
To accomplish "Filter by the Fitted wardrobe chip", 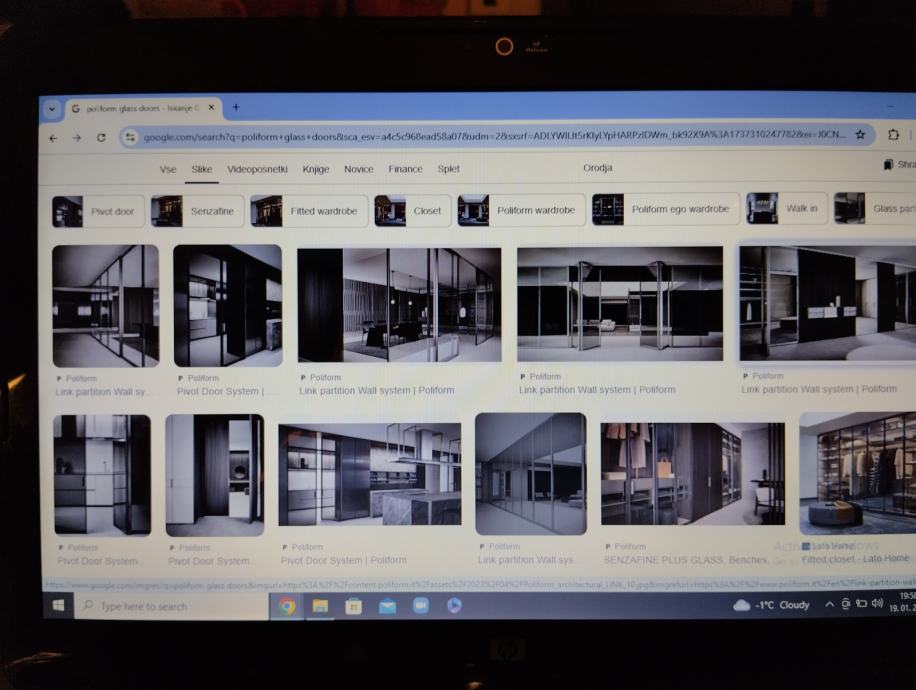I will pos(309,211).
